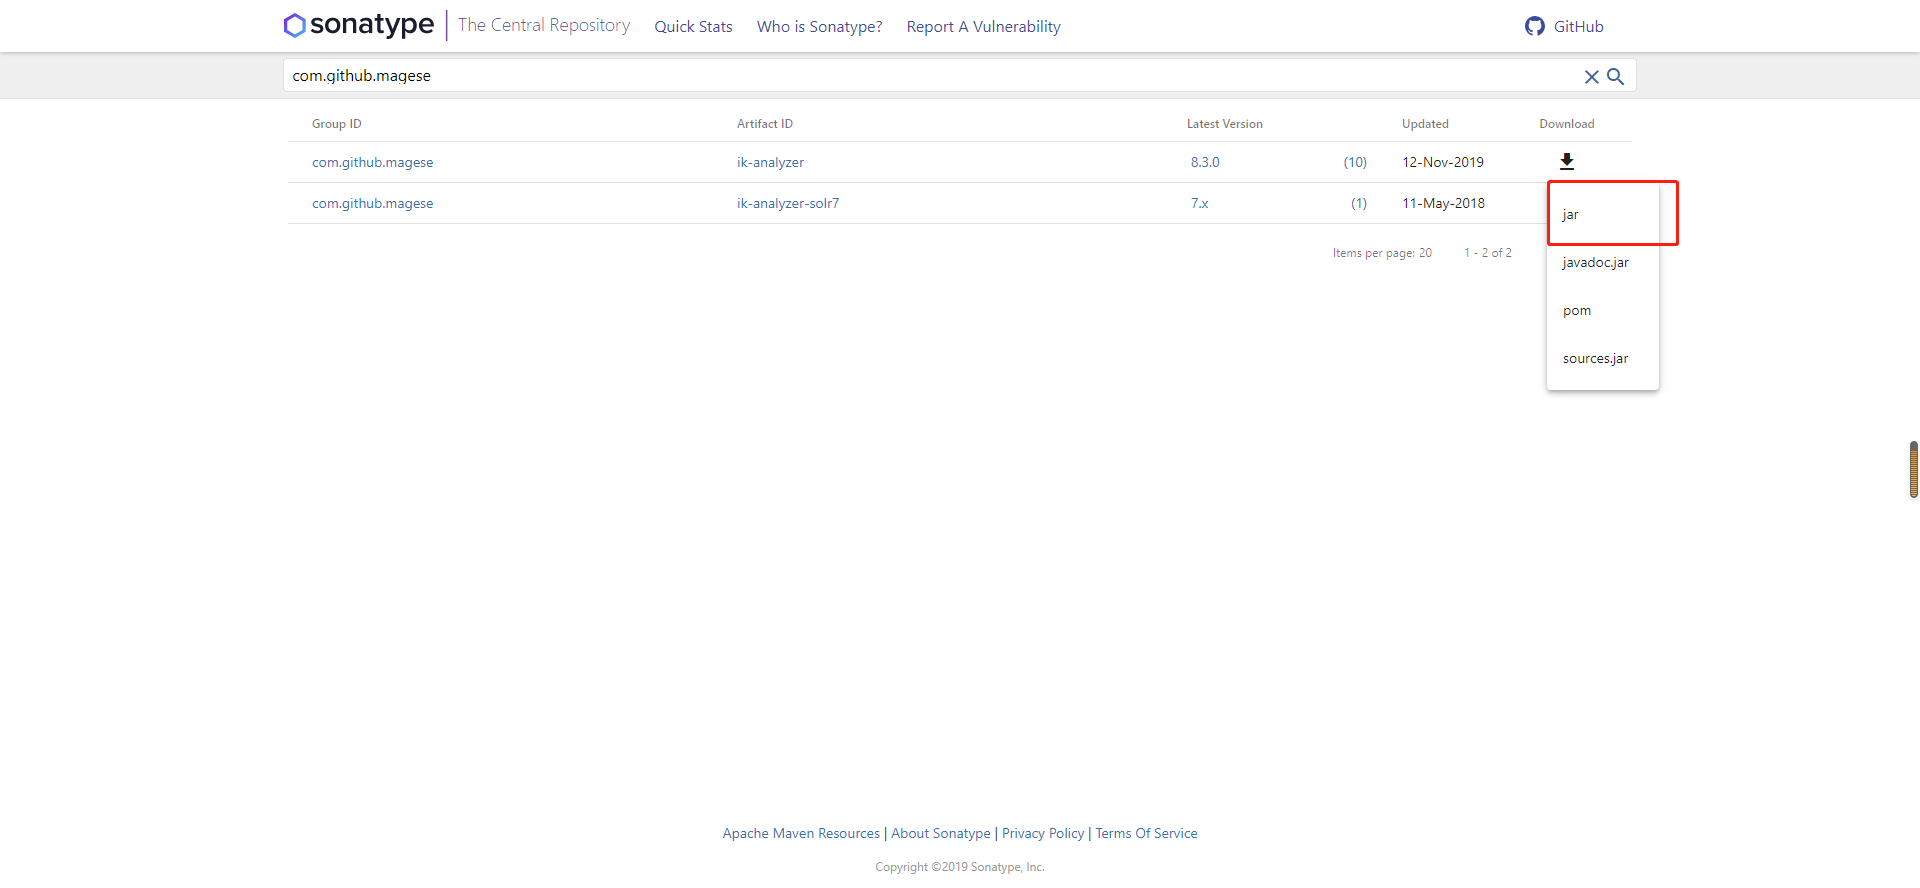Click the 1 - 2 of 2 range label
Image resolution: width=1920 pixels, height=888 pixels.
click(x=1487, y=253)
